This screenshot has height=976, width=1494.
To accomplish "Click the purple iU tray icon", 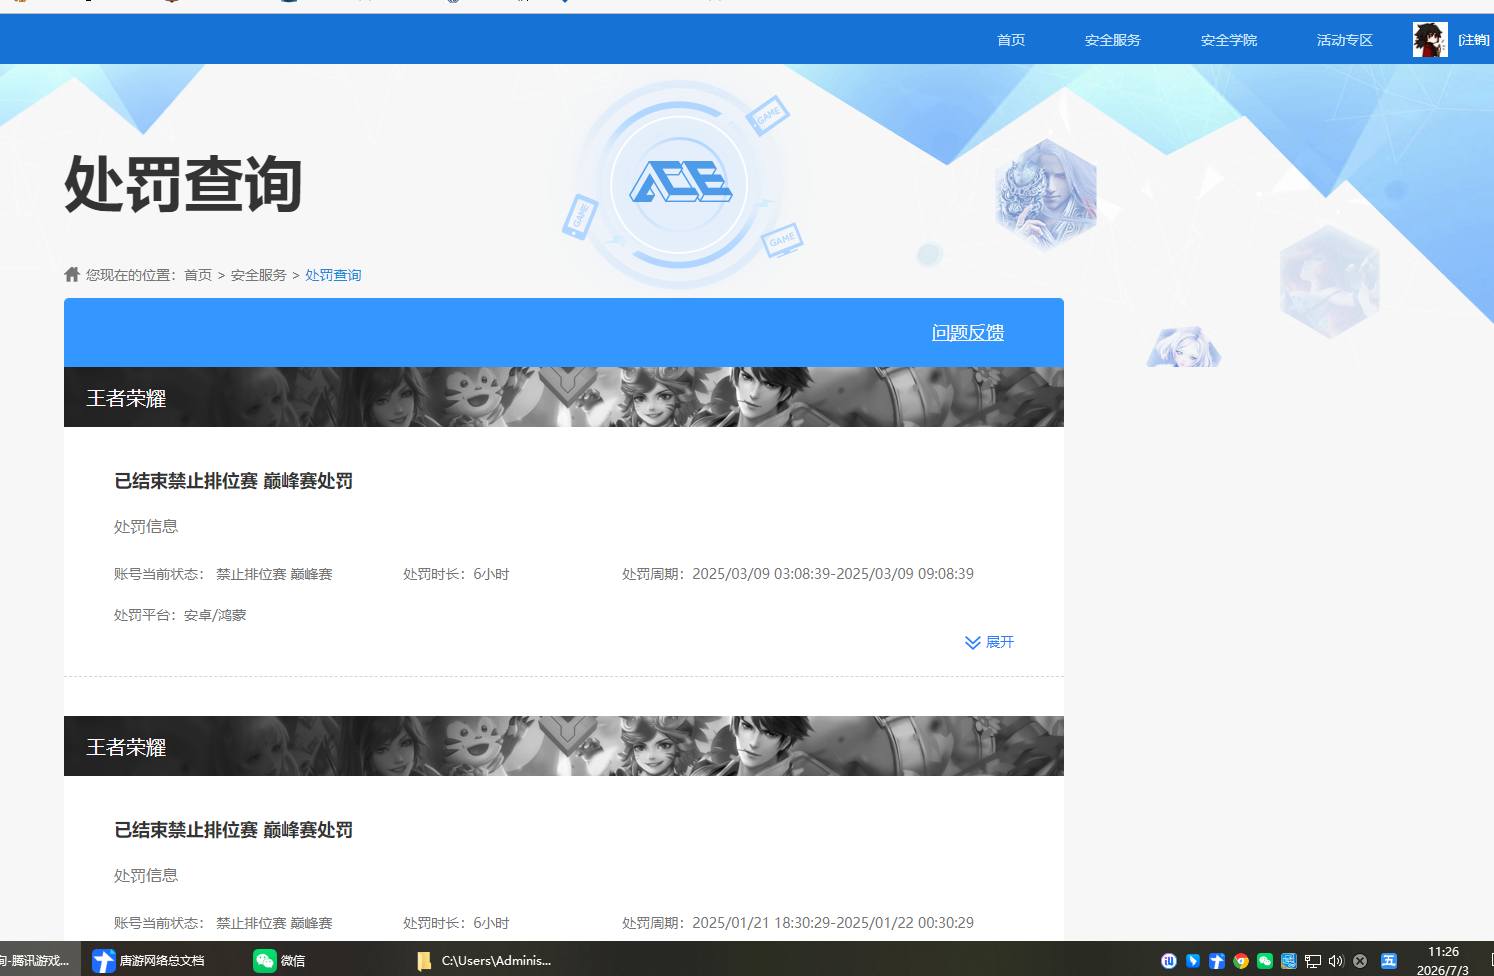I will [1169, 961].
